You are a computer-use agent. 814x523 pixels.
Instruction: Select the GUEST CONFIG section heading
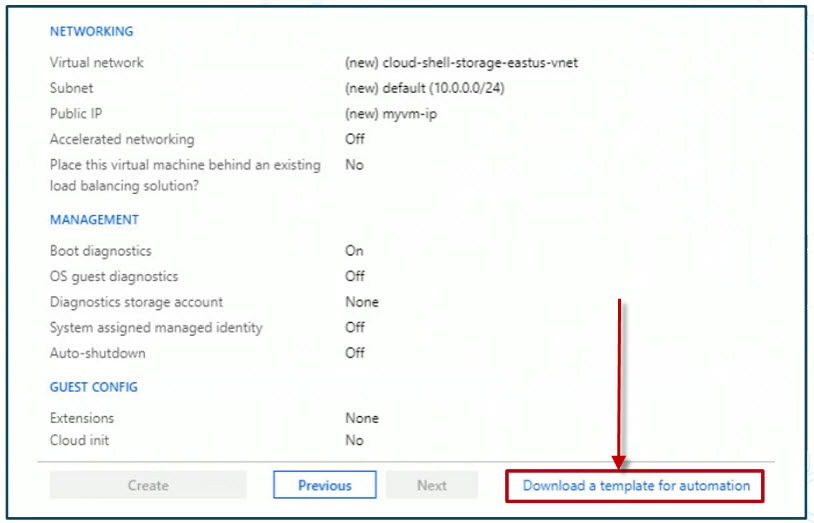pyautogui.click(x=93, y=387)
